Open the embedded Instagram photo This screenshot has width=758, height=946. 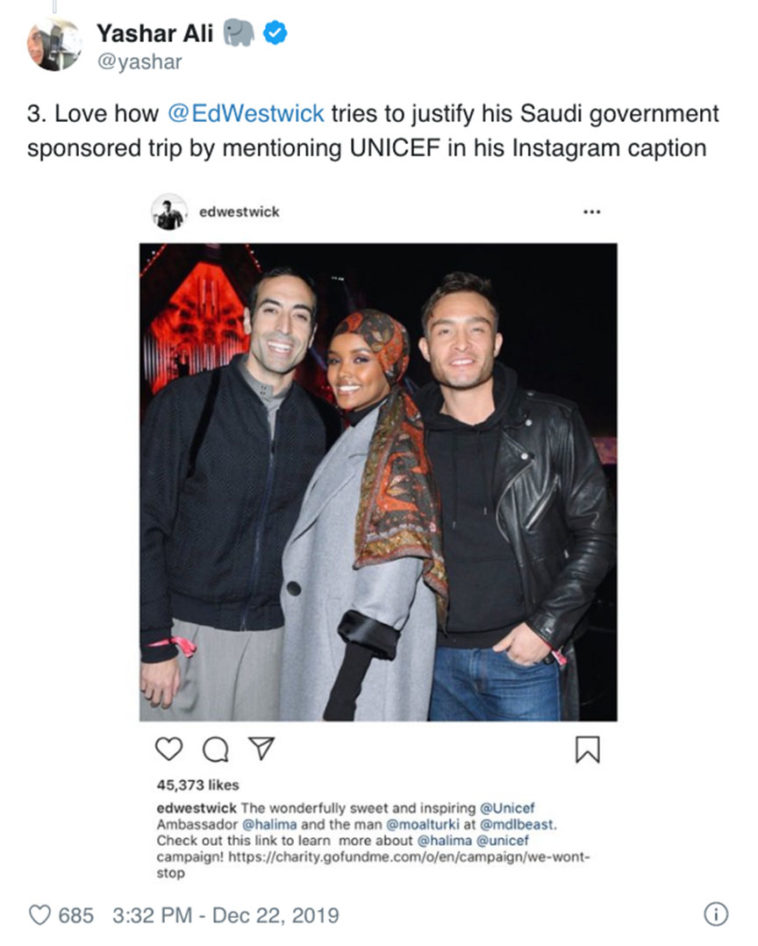click(378, 482)
